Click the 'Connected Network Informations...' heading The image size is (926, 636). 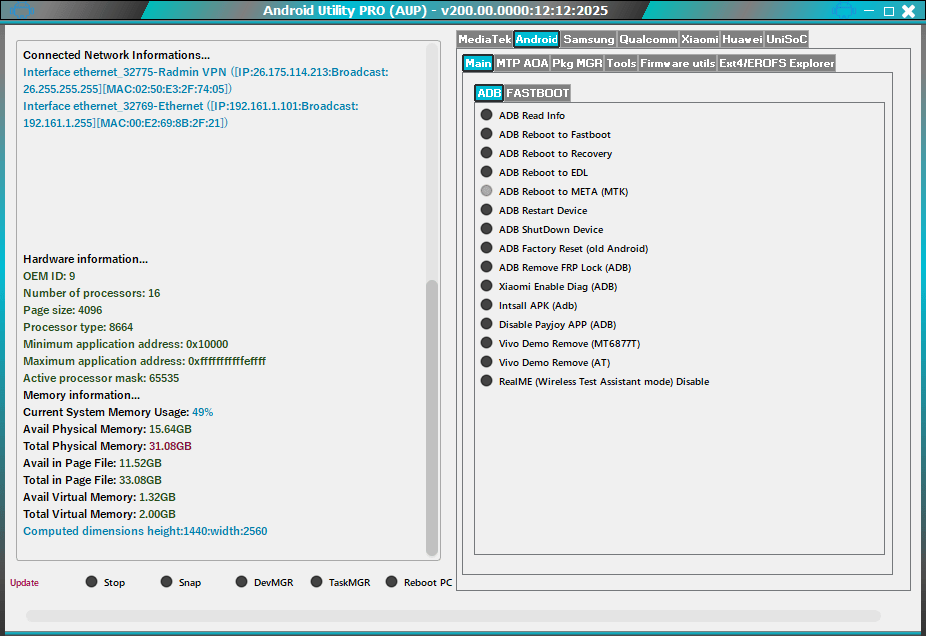click(x=116, y=55)
